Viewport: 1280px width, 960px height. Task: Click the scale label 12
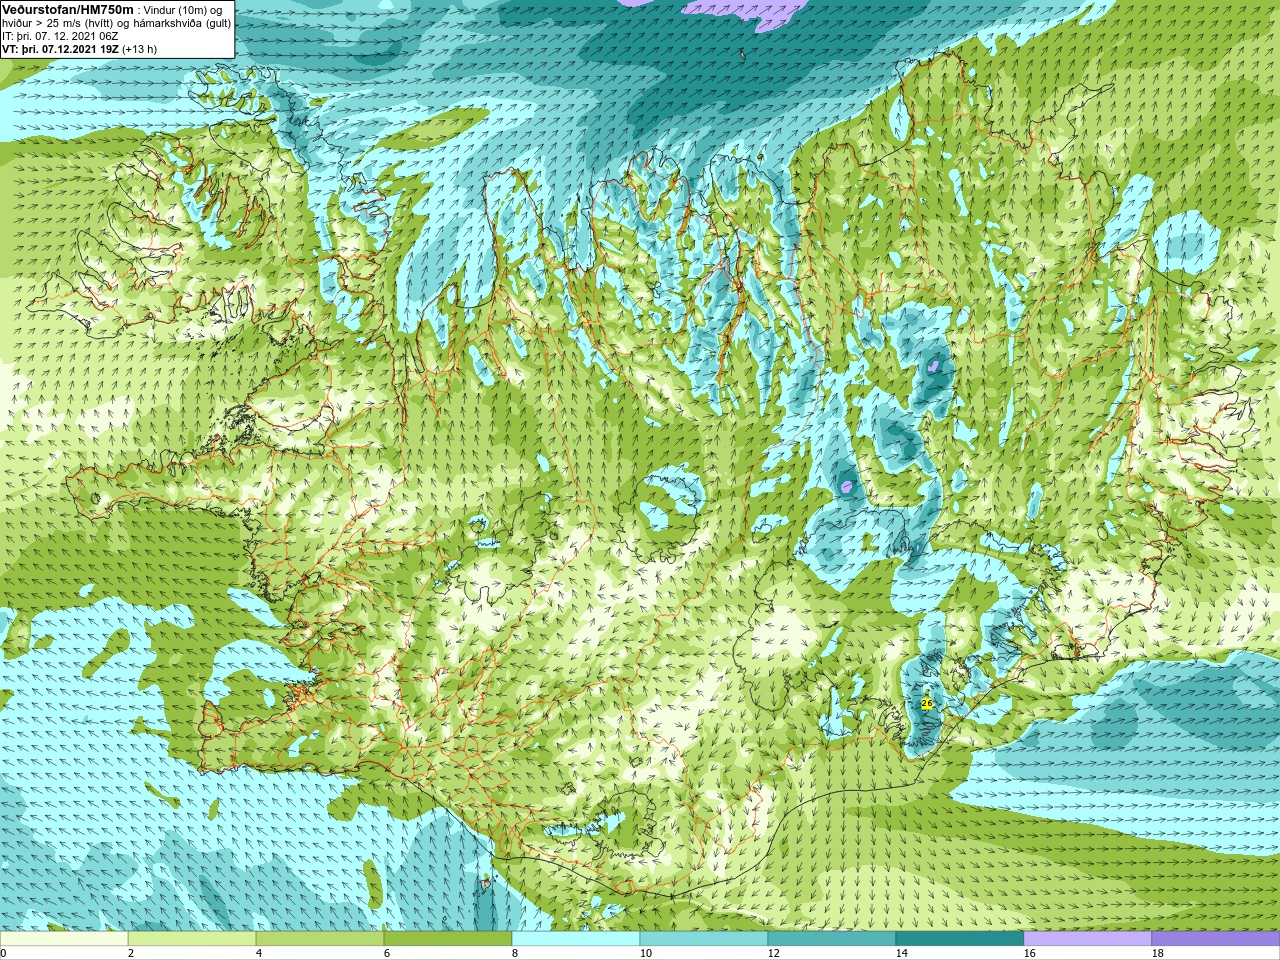(773, 953)
